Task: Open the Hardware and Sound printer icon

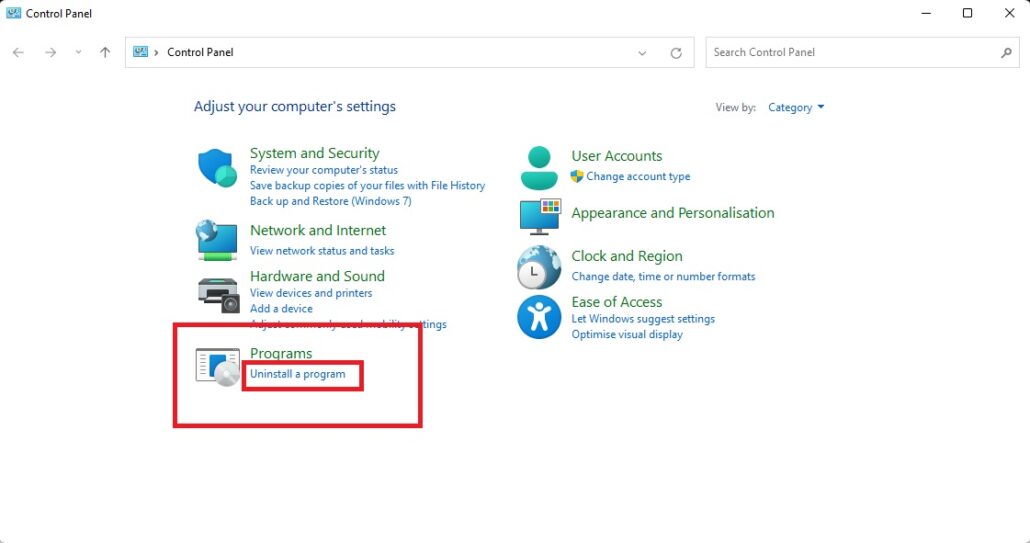Action: 219,295
